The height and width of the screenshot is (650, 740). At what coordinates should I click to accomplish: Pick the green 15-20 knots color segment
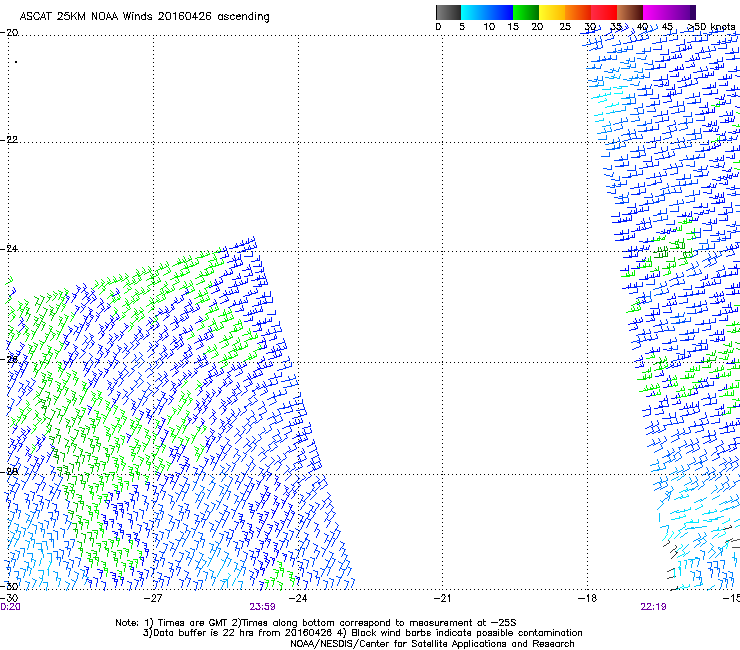pyautogui.click(x=526, y=12)
